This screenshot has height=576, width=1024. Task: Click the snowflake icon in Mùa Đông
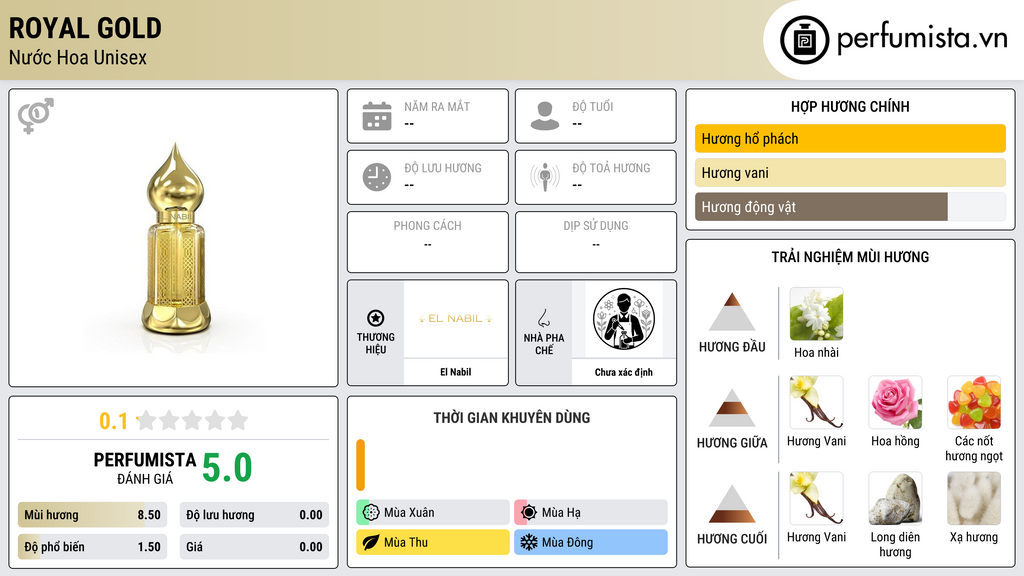point(529,542)
